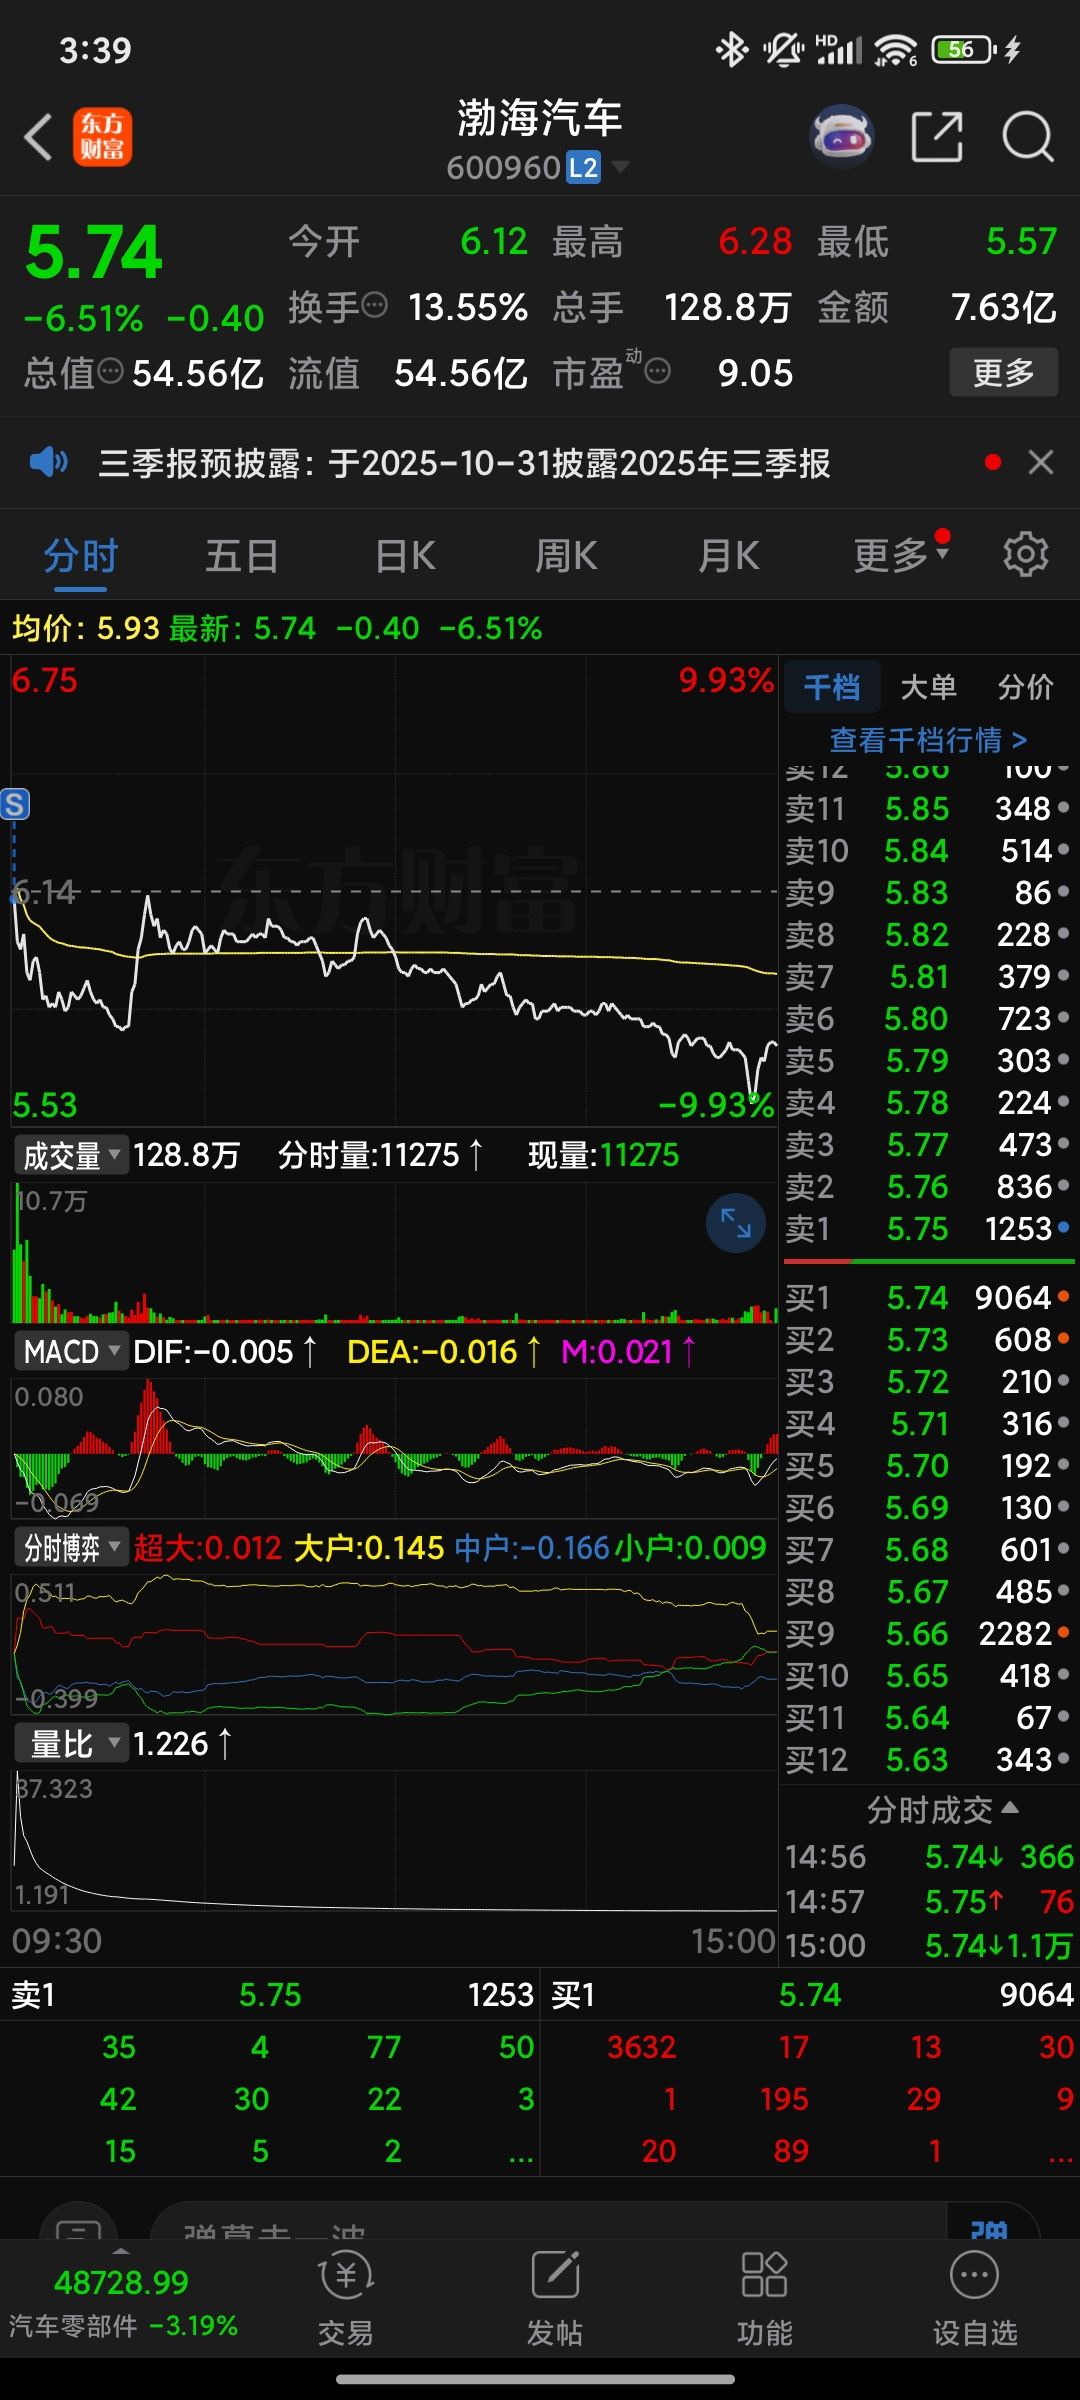Tap the large 5.74 current price
Viewport: 1080px width, 2400px height.
pos(94,251)
